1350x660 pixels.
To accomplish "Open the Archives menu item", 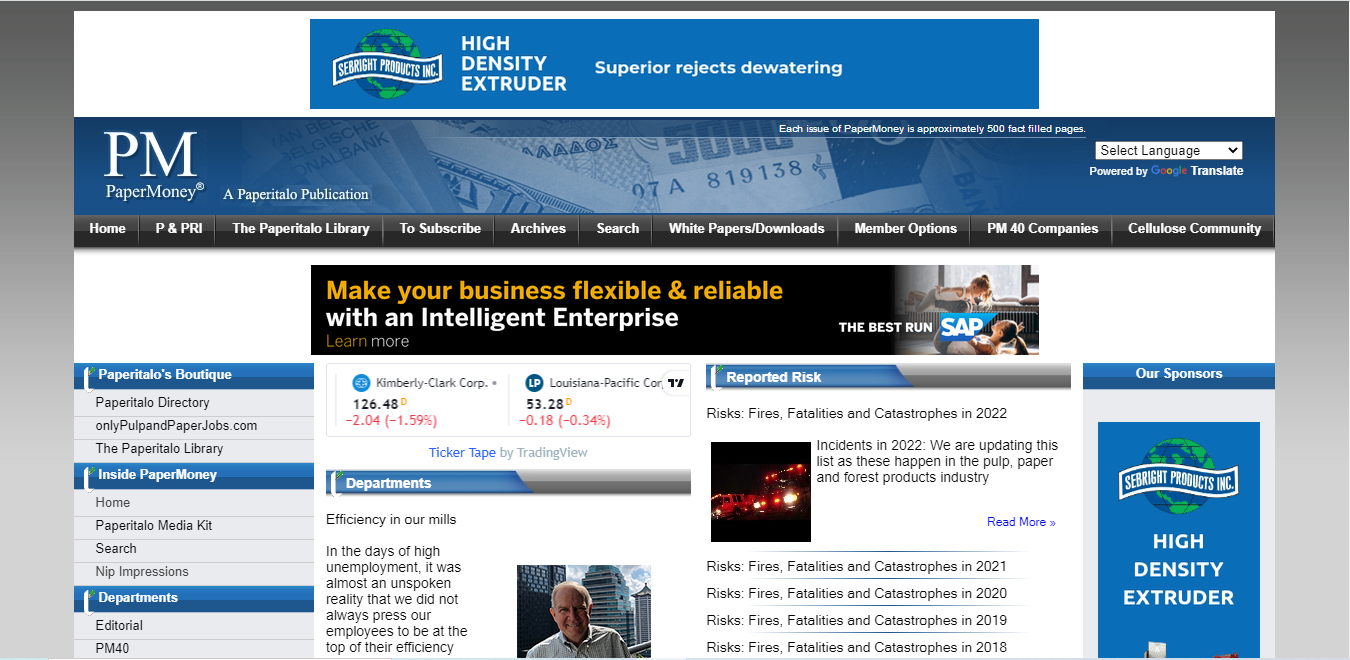I will [538, 229].
